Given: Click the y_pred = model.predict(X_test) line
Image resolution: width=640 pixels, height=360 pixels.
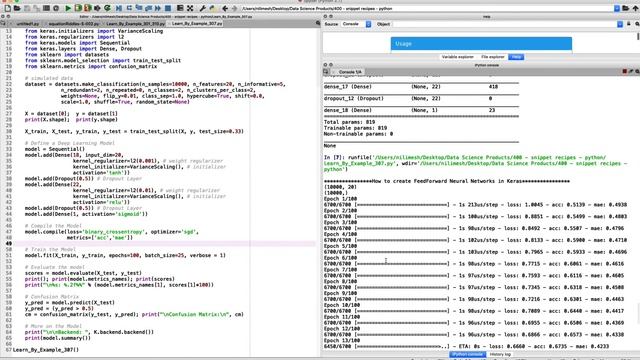Looking at the screenshot, I should [x=69, y=303].
